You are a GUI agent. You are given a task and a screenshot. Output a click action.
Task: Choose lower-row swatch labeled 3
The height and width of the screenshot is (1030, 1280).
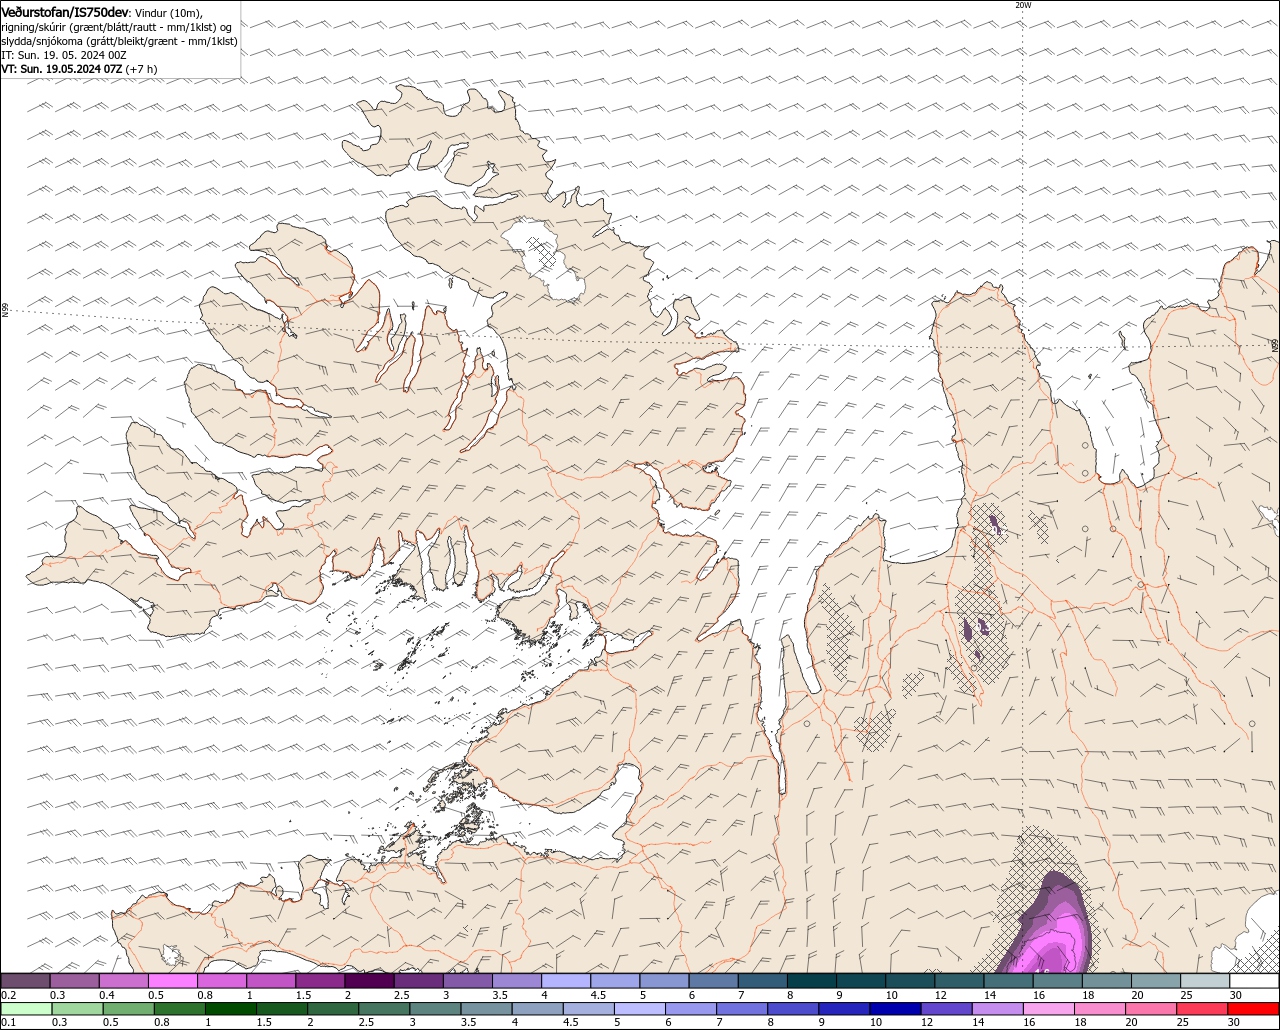pos(435,1009)
